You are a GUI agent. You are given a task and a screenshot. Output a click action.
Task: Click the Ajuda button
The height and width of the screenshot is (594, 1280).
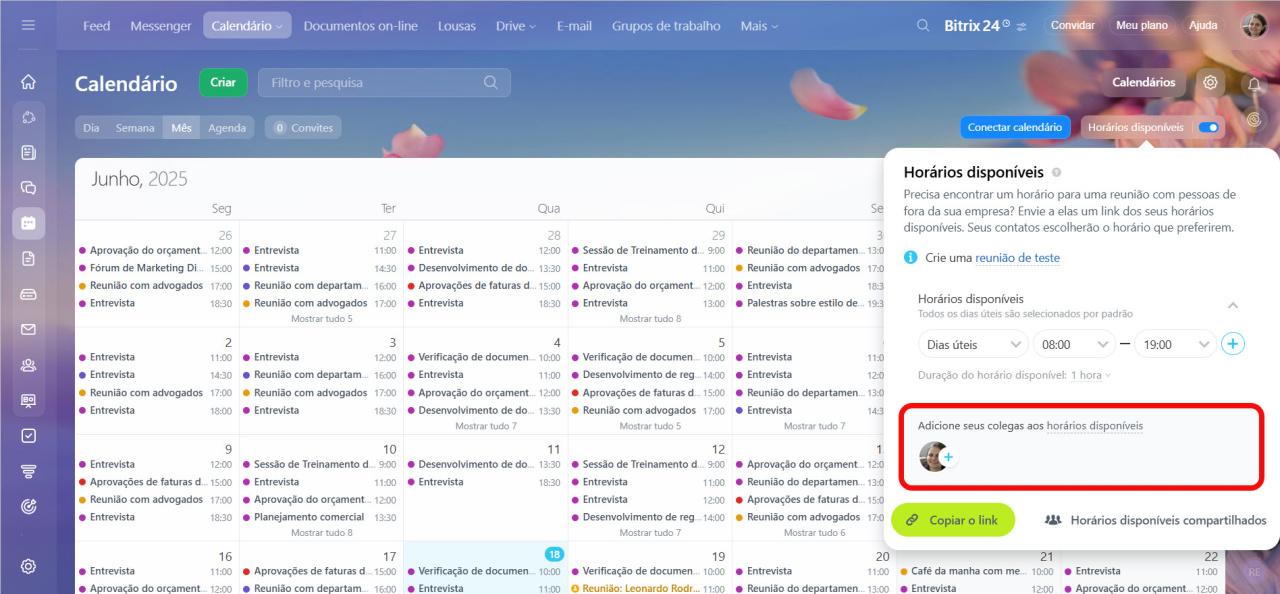1203,26
